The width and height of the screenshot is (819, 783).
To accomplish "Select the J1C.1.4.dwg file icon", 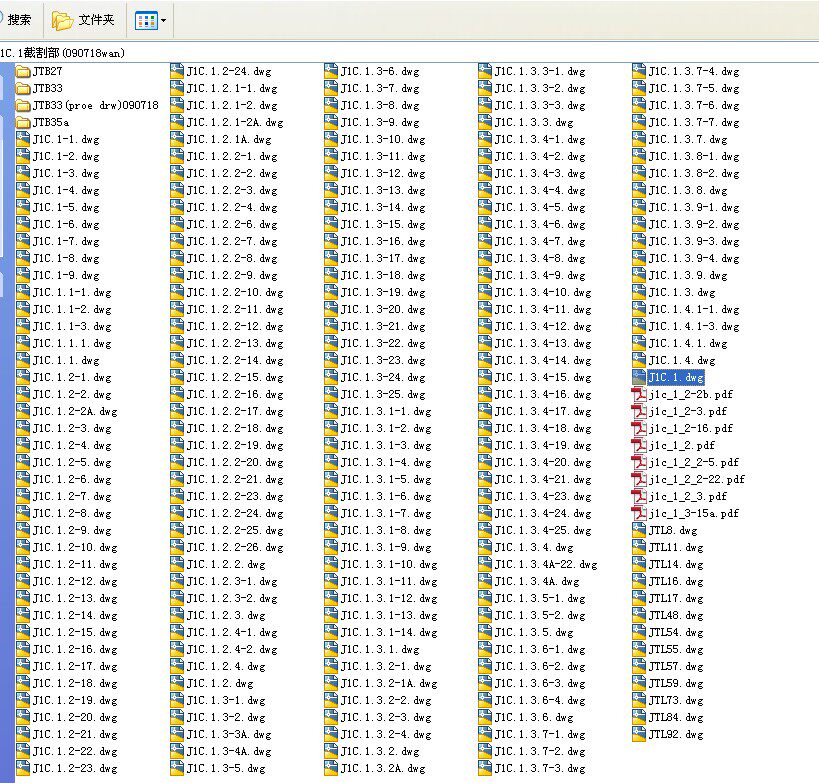I will tap(639, 360).
